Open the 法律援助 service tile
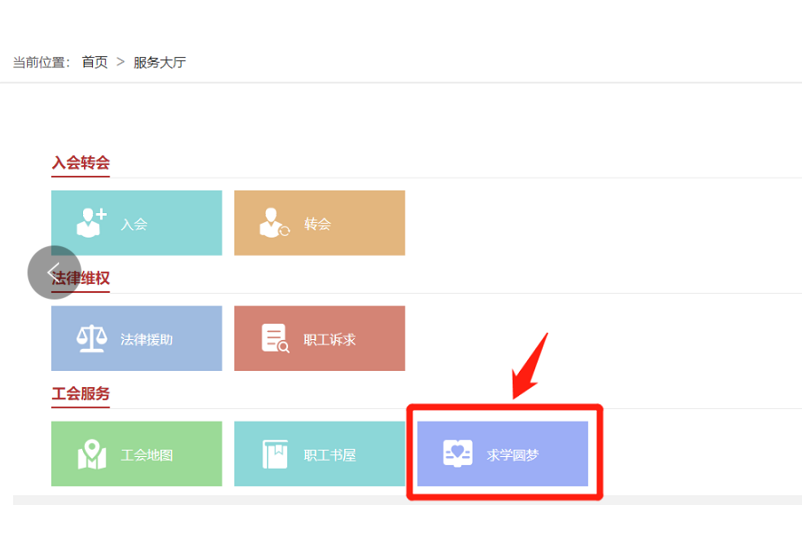The height and width of the screenshot is (546, 802). coord(137,338)
